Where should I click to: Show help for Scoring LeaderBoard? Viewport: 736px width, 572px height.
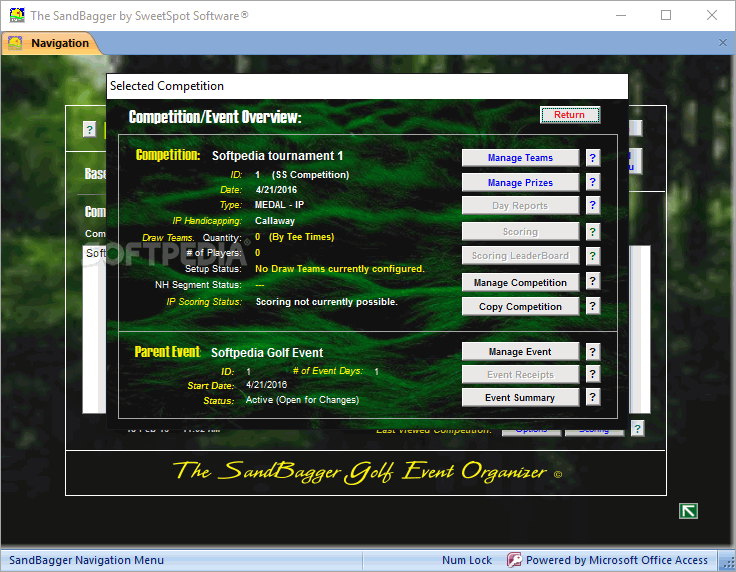pyautogui.click(x=593, y=256)
